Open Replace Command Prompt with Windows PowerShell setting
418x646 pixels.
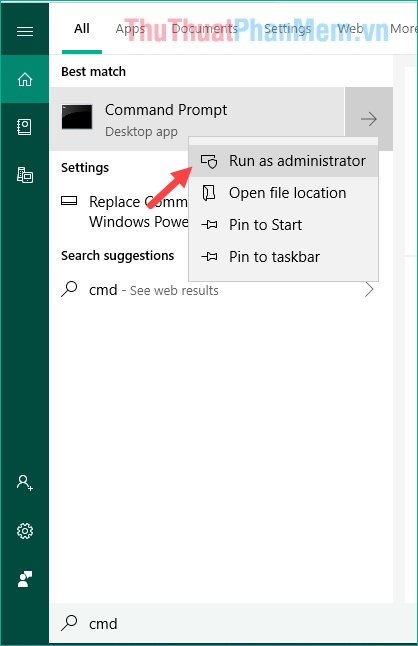click(124, 212)
